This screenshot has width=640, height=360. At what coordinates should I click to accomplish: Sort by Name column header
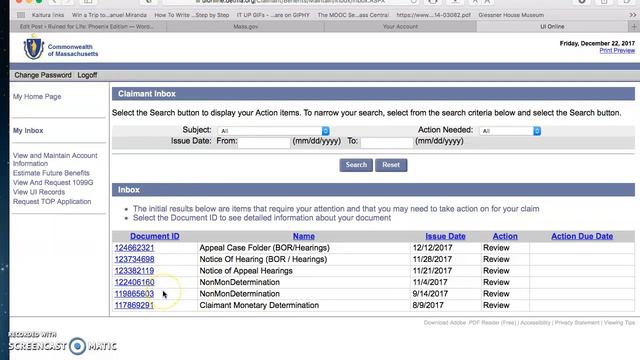click(x=304, y=236)
